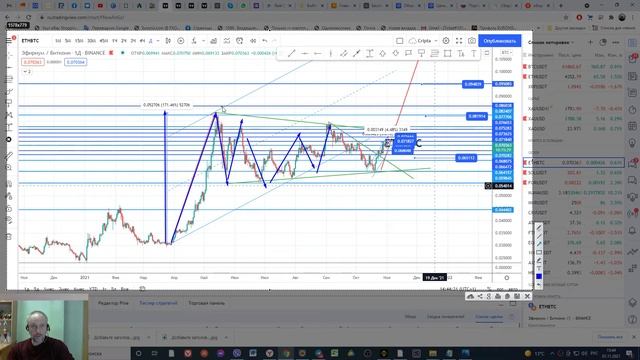Open the TradingView hamburger menu
The width and height of the screenshot is (640, 360).
[x=9, y=40]
